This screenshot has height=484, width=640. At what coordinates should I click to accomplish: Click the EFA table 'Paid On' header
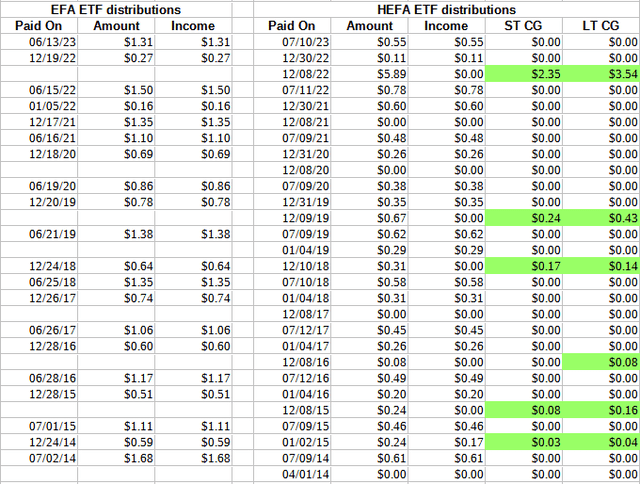click(39, 26)
